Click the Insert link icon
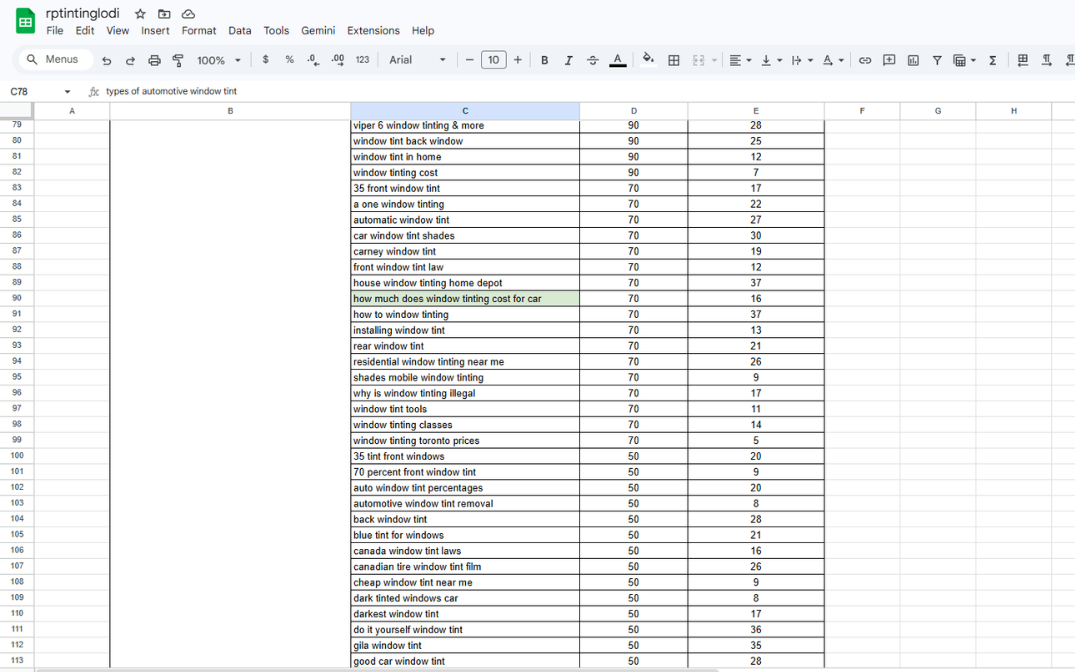This screenshot has height=672, width=1075. pos(865,60)
